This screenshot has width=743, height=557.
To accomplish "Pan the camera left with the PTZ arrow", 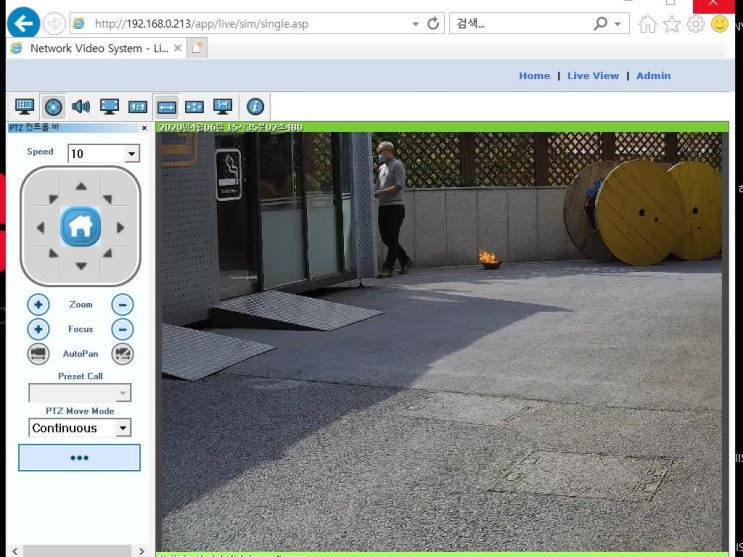I will tap(40, 228).
